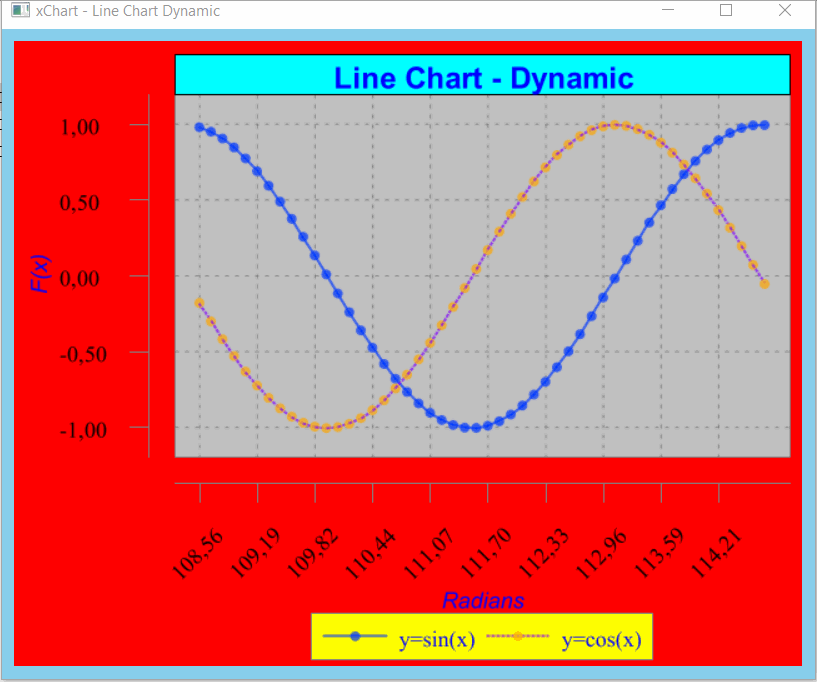
Task: Select the orange dashed marker in the legend
Action: tap(517, 636)
